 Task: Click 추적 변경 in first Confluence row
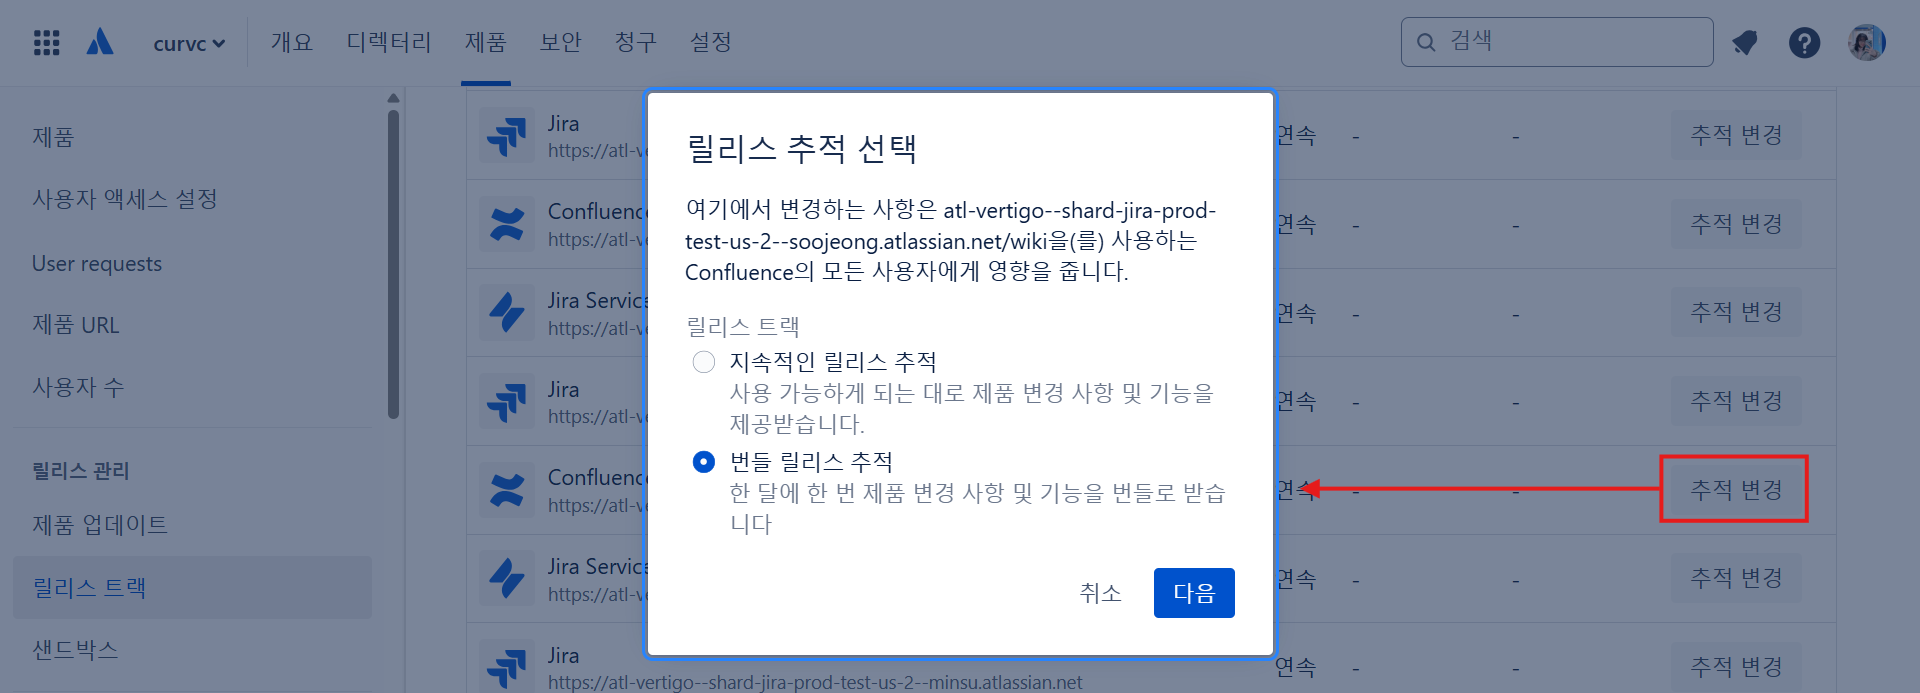[1736, 224]
